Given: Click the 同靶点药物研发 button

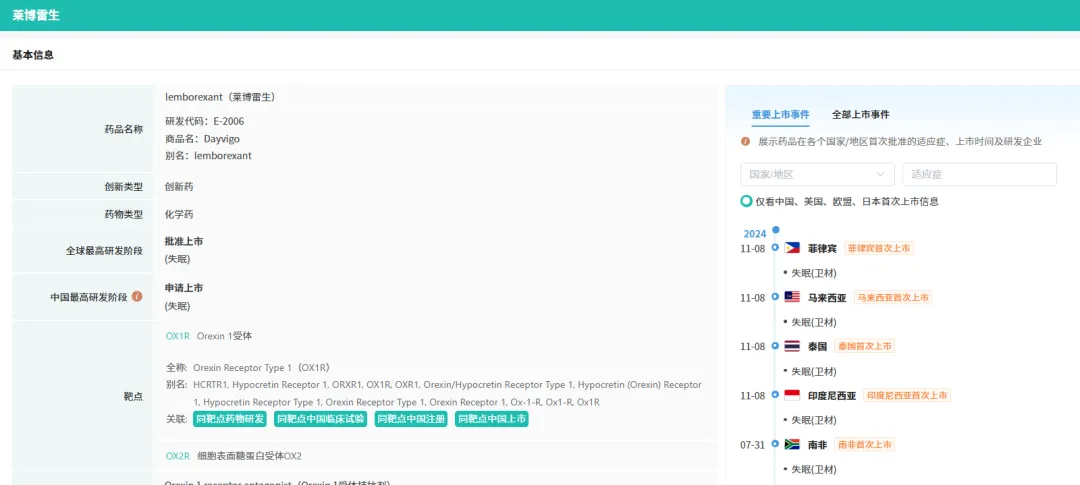Looking at the screenshot, I should [x=229, y=419].
